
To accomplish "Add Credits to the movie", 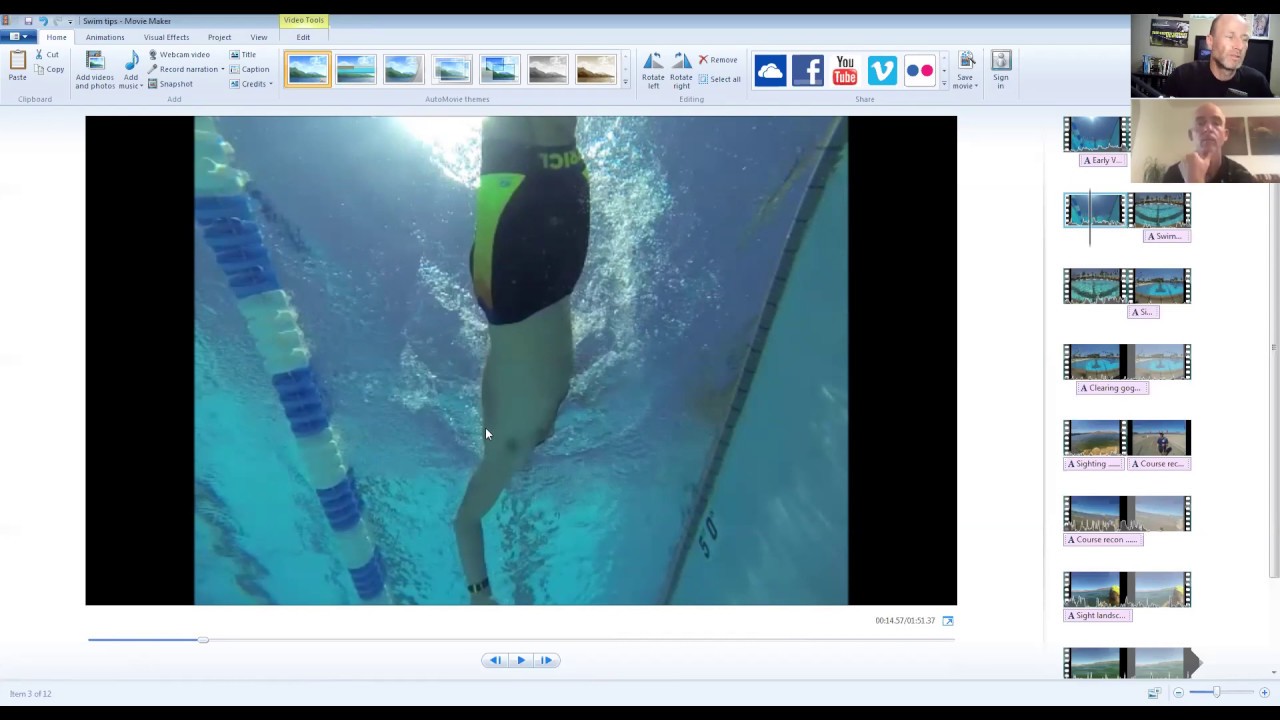I will coord(248,84).
